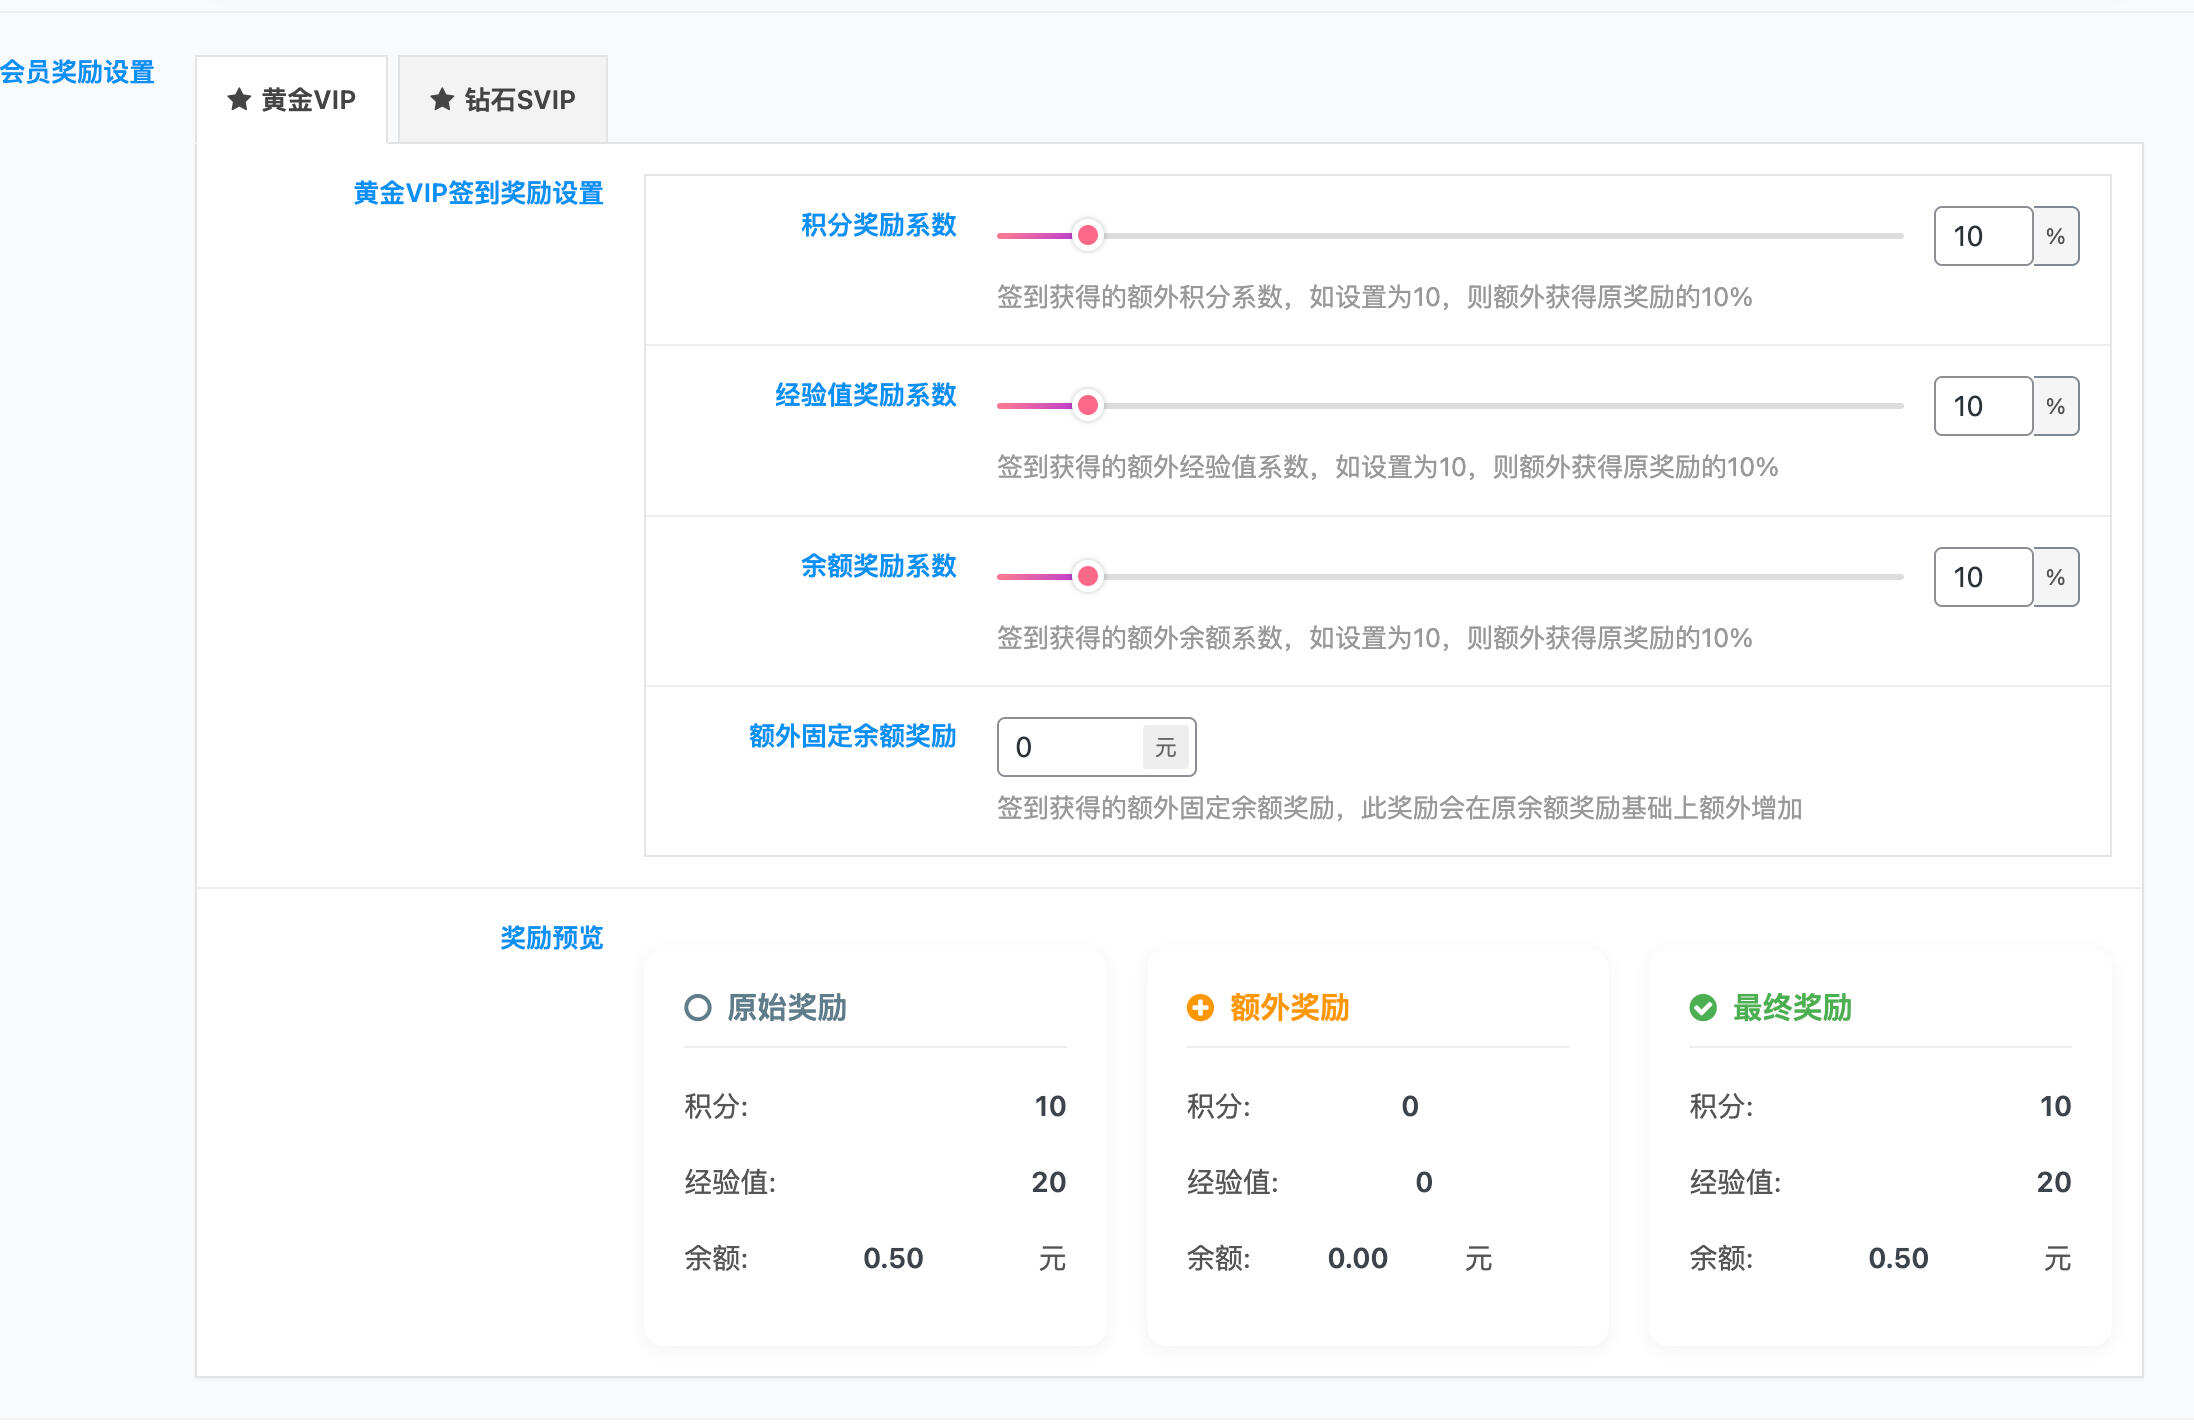Click the 黄金VIP签到奖励设置 label

[479, 194]
